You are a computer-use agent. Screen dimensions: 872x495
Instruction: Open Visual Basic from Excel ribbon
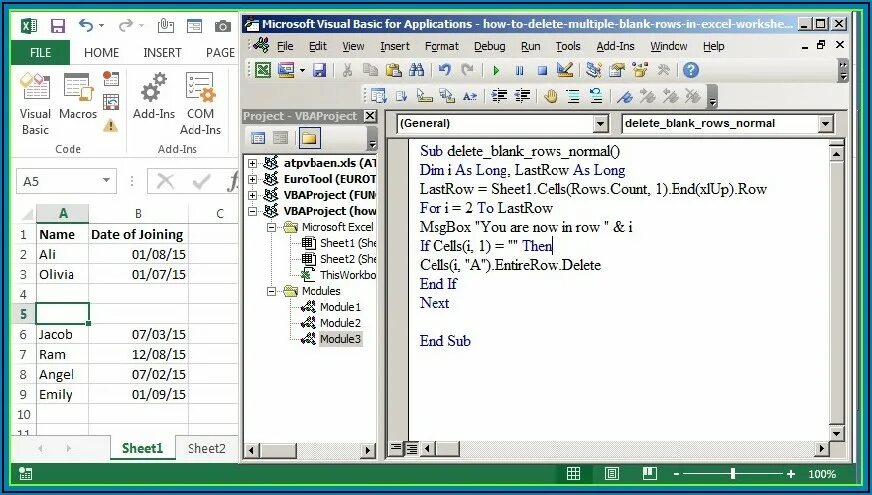pyautogui.click(x=35, y=104)
